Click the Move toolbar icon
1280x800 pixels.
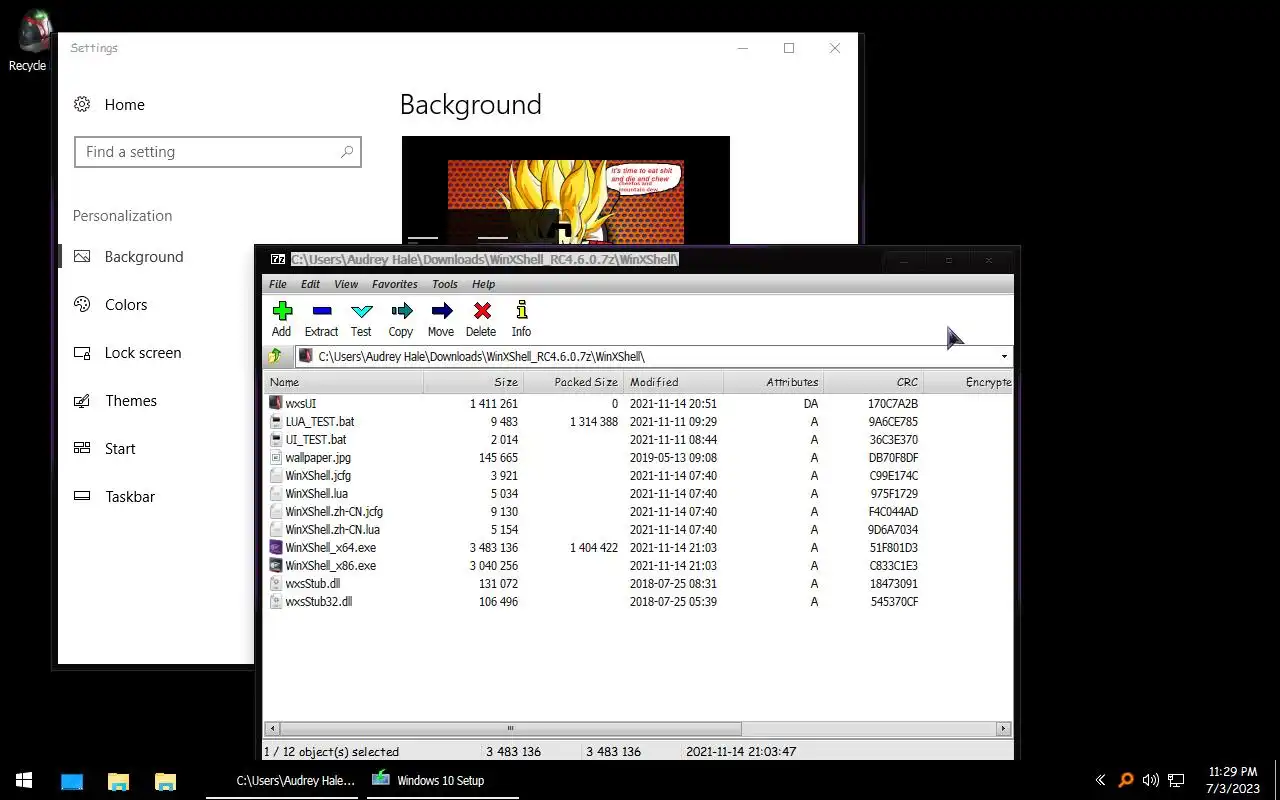pyautogui.click(x=442, y=311)
